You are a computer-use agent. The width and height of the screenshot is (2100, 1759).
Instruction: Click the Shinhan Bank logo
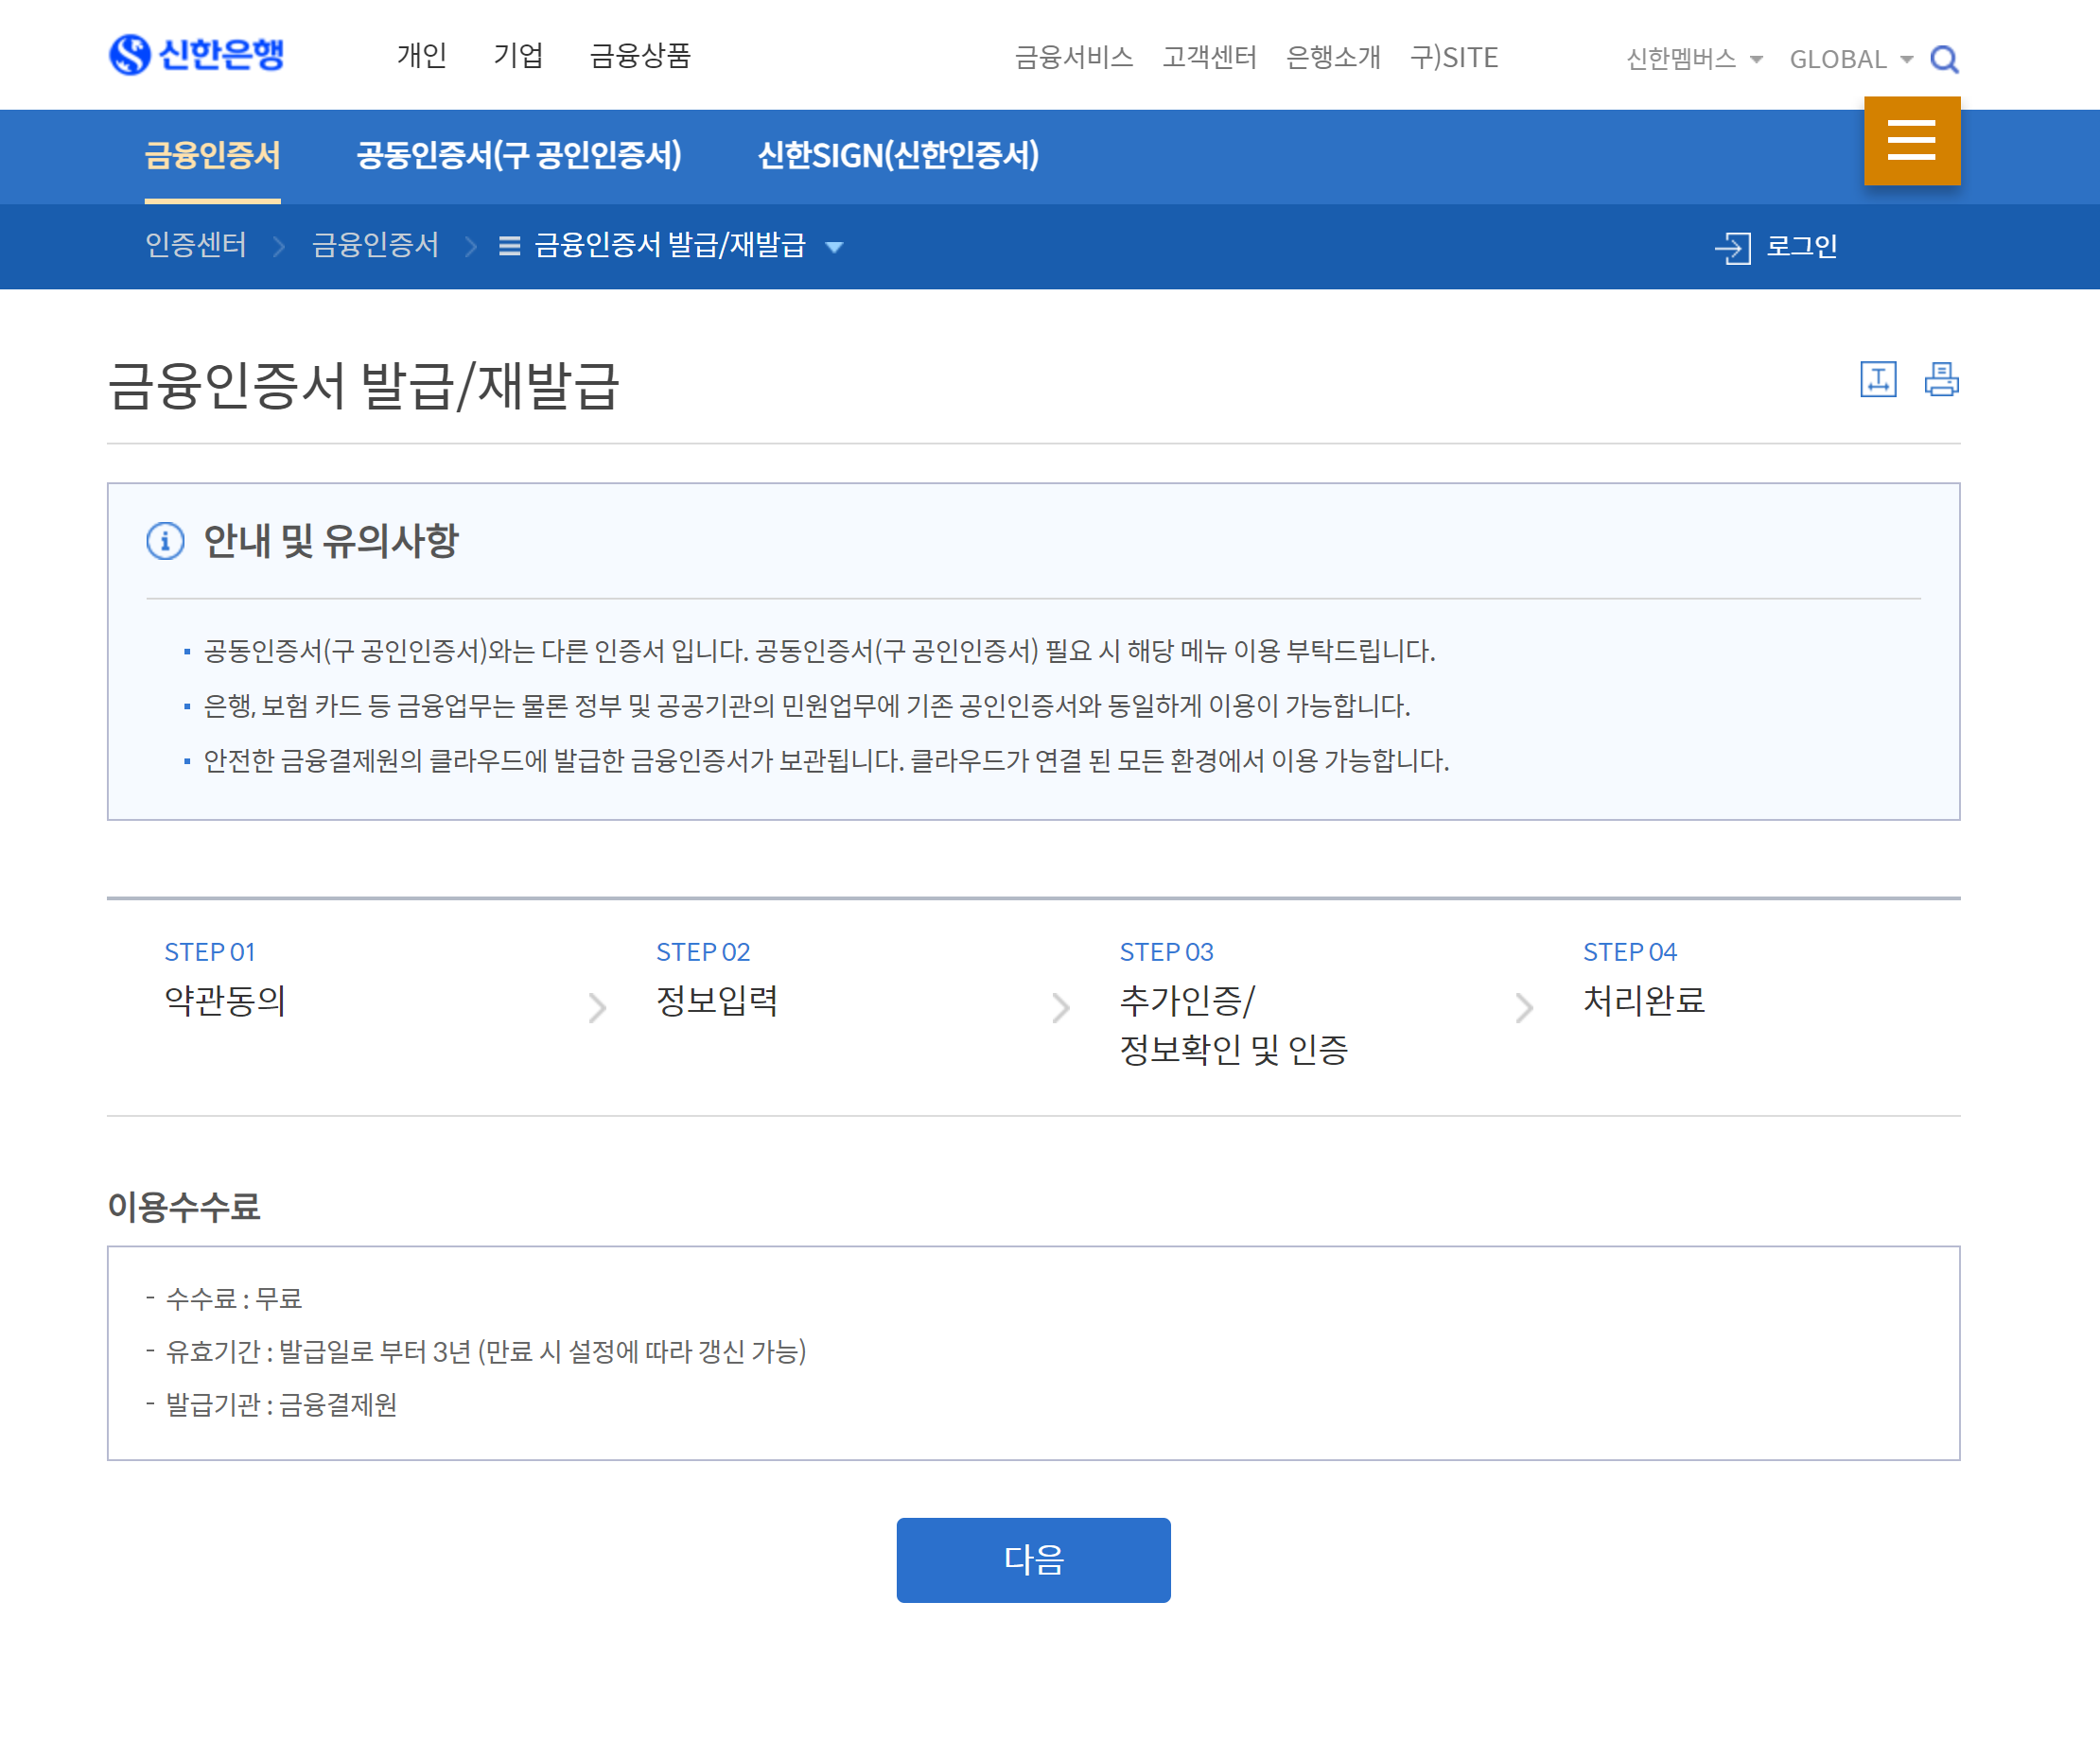click(197, 54)
